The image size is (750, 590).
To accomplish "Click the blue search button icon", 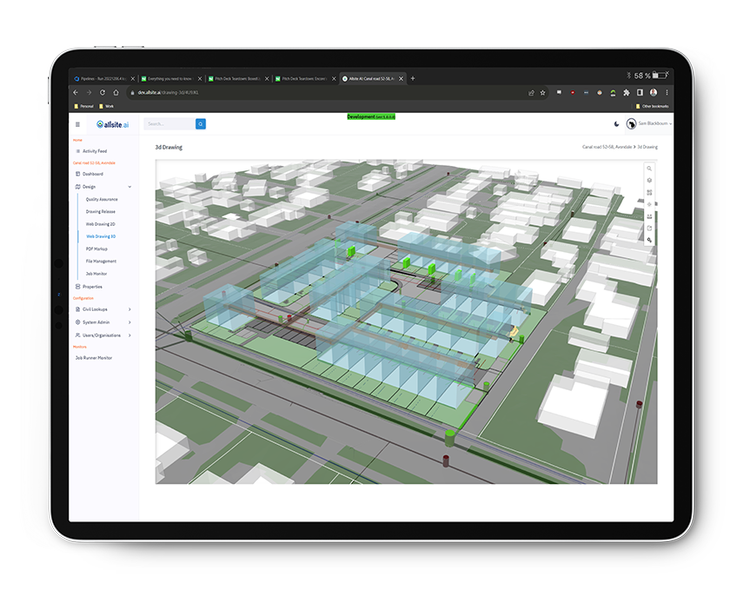I will (x=200, y=124).
